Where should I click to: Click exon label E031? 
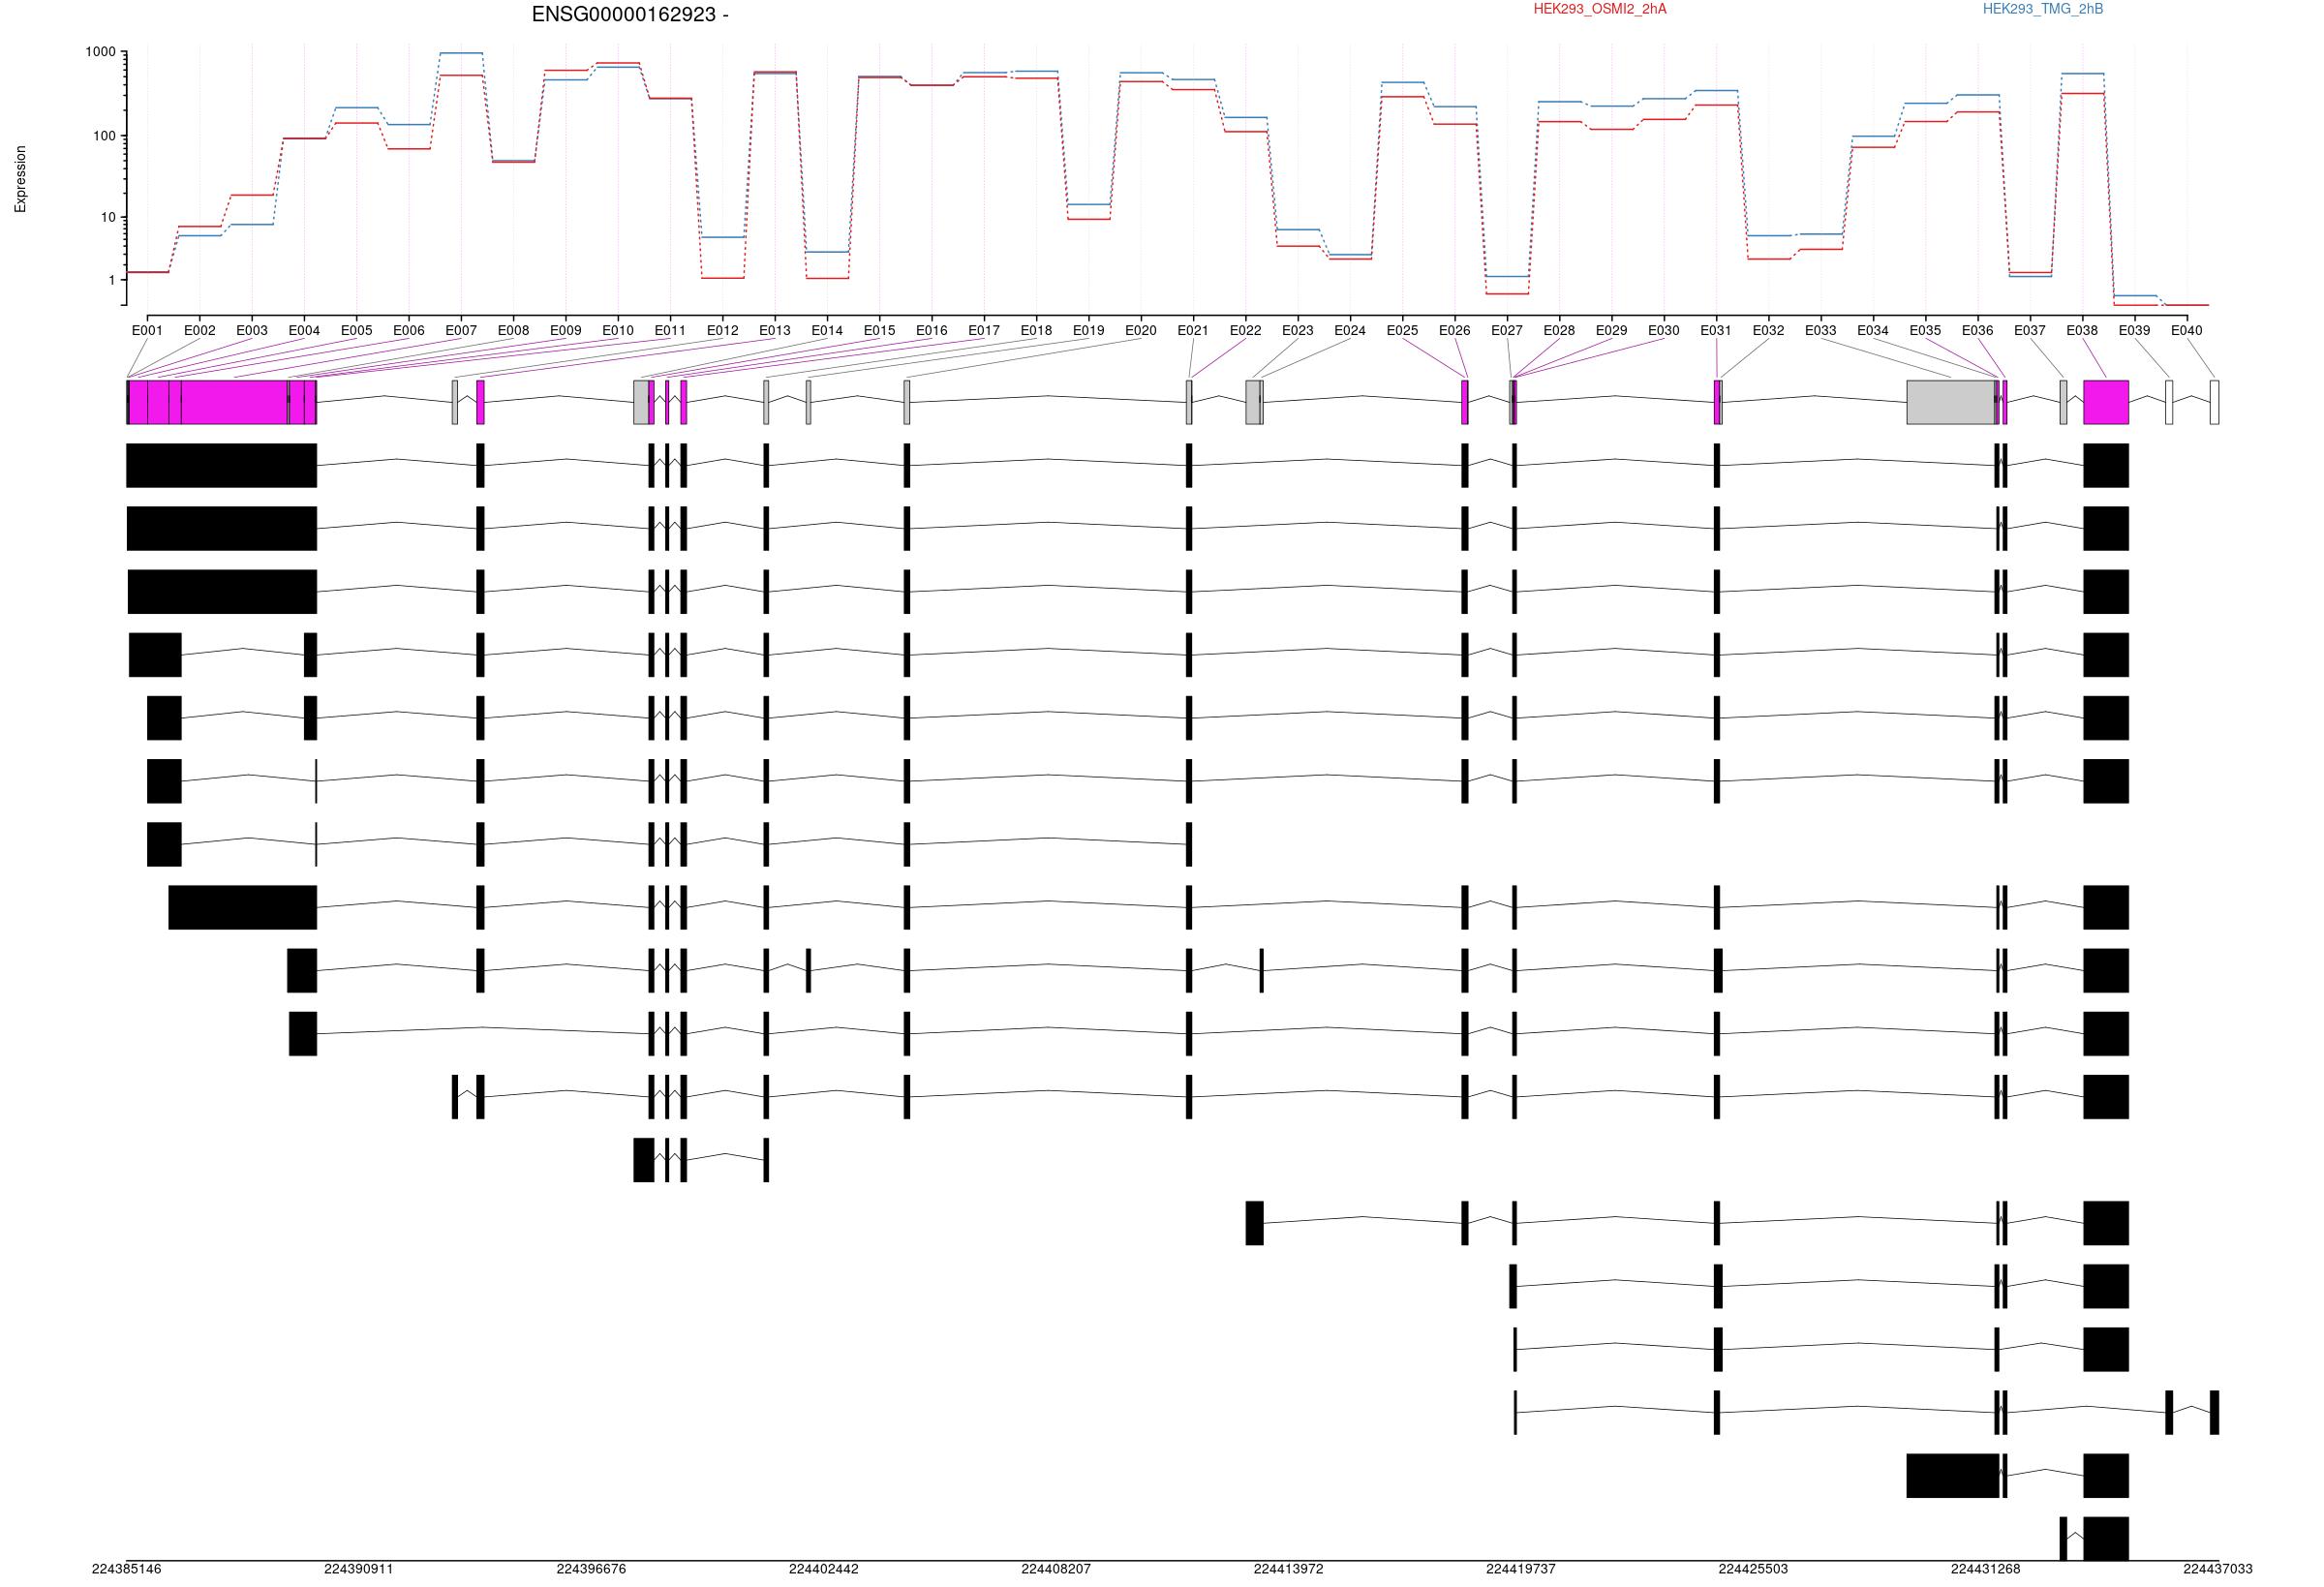point(1716,330)
